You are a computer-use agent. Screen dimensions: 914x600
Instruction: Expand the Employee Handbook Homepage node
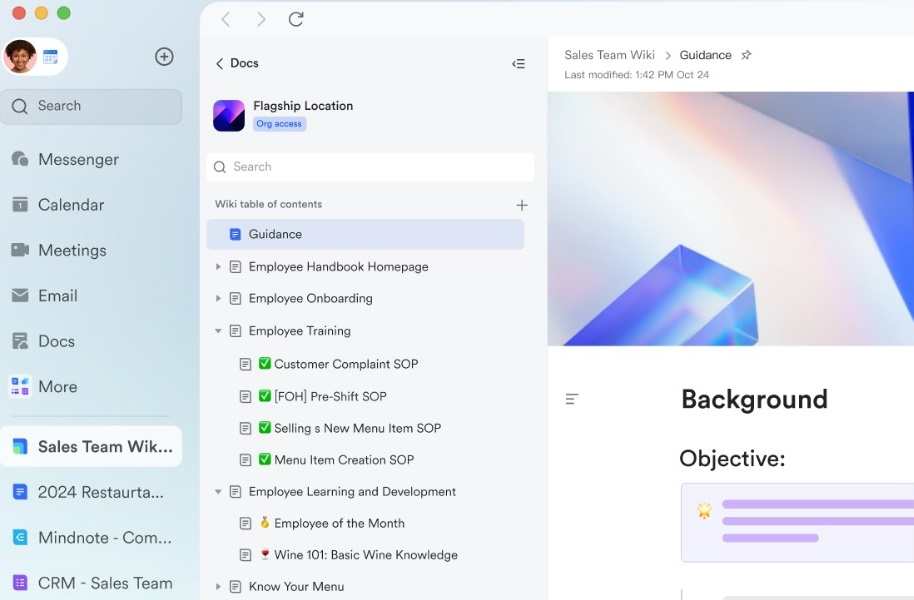point(218,267)
